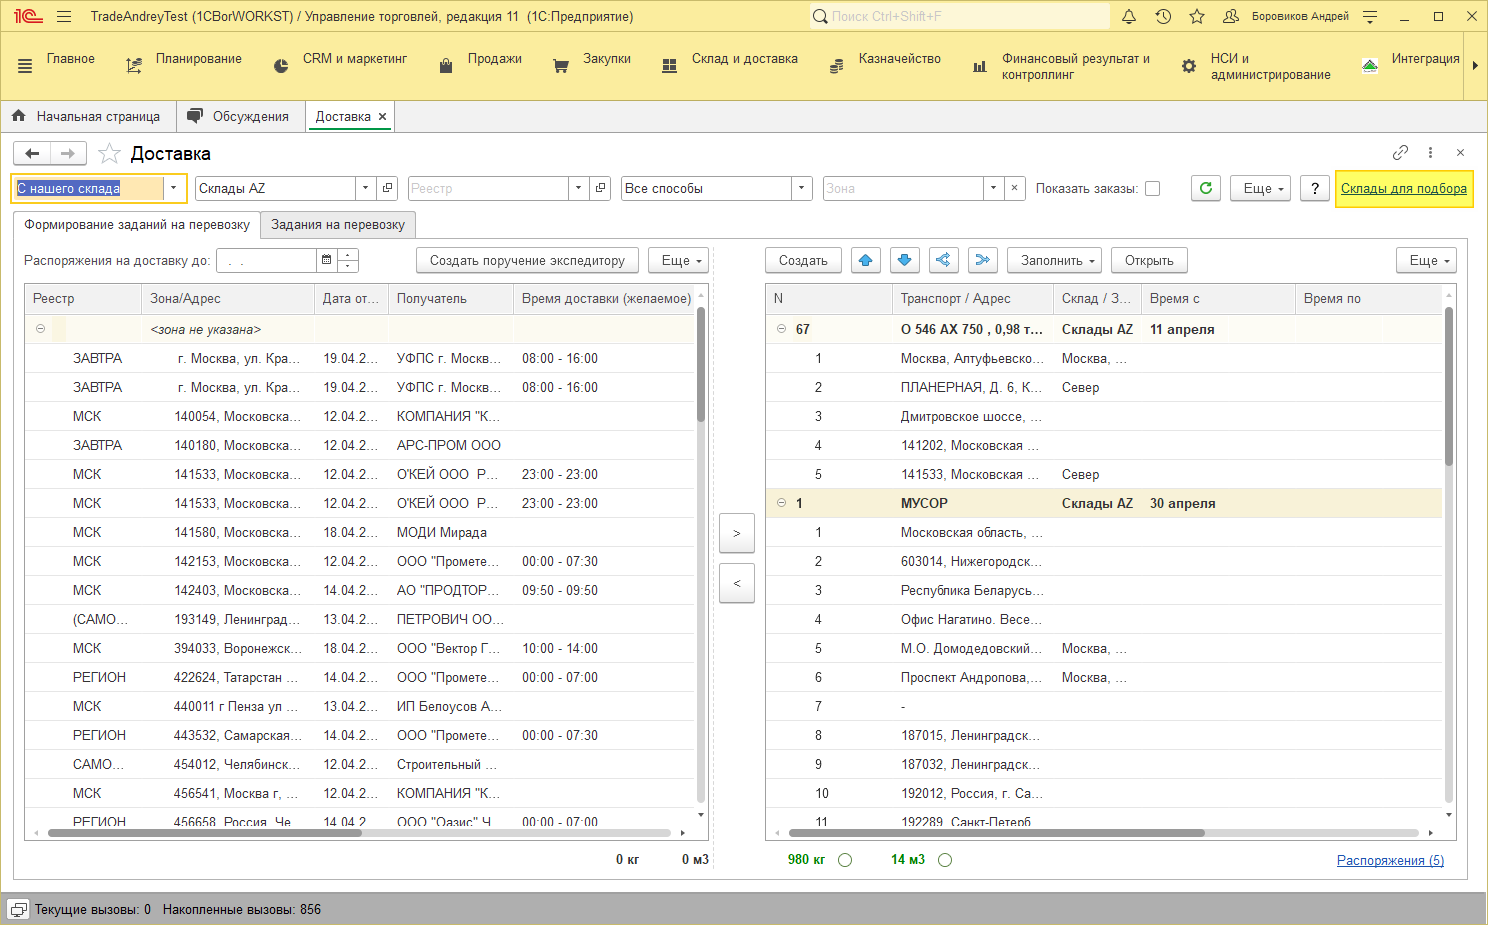Image resolution: width=1488 pixels, height=925 pixels.
Task: Enable the Показать заказы checkbox
Action: tap(1152, 188)
